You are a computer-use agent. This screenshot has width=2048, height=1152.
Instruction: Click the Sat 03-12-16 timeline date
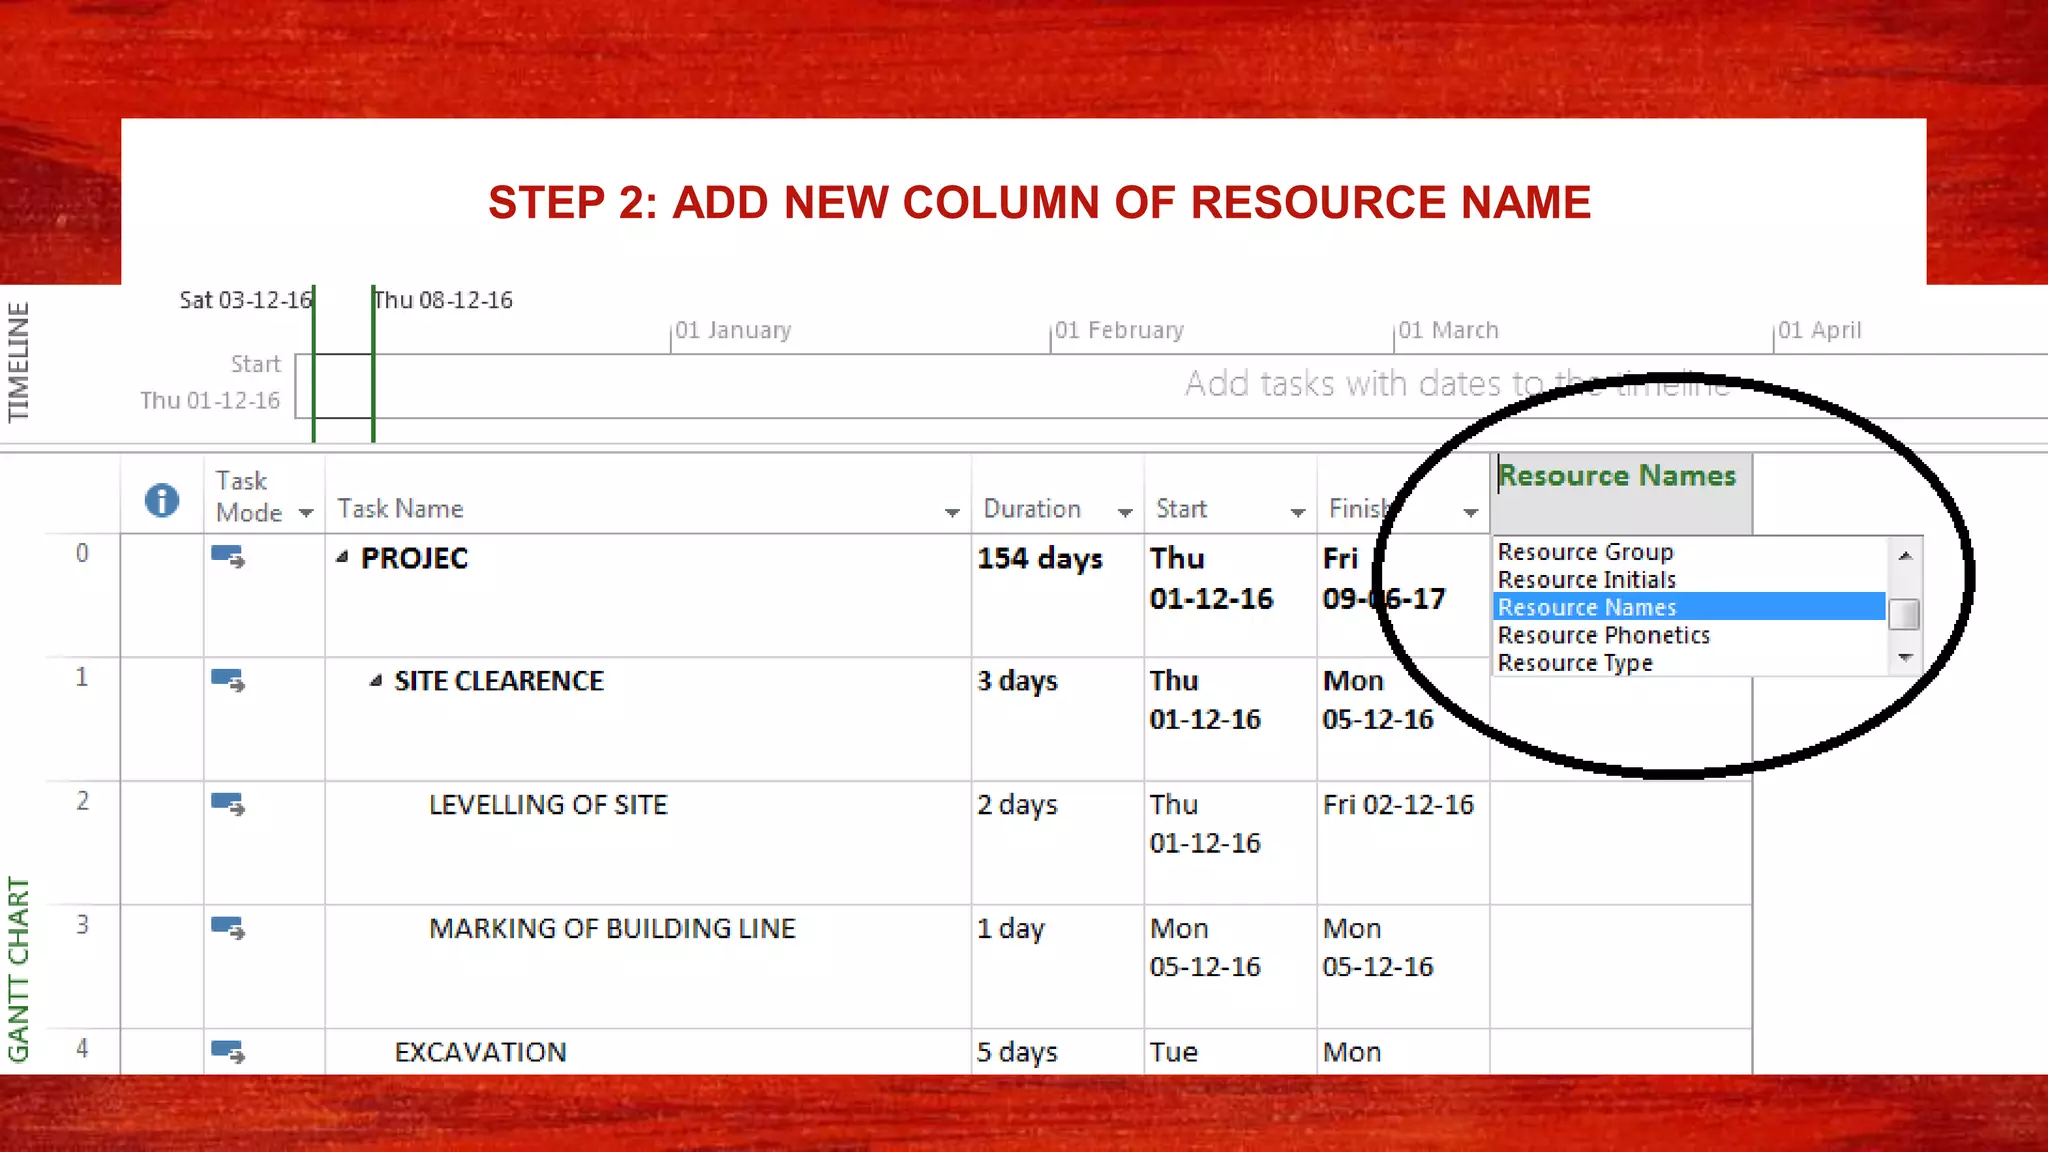point(245,300)
